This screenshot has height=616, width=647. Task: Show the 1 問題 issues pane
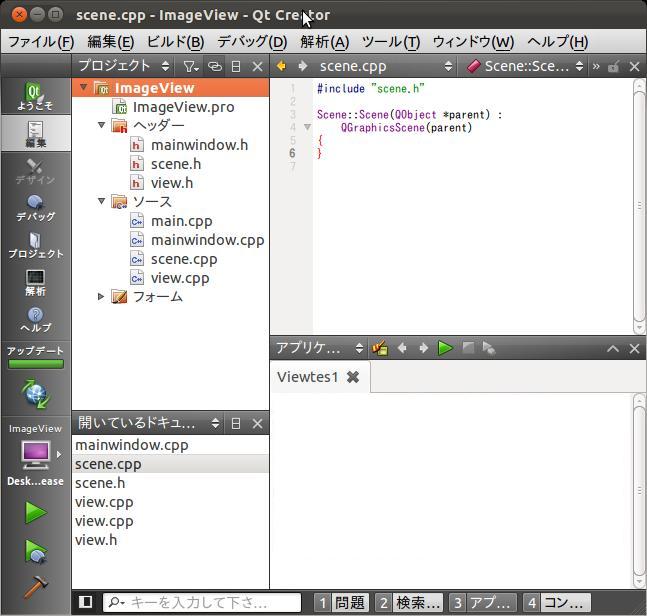342,603
